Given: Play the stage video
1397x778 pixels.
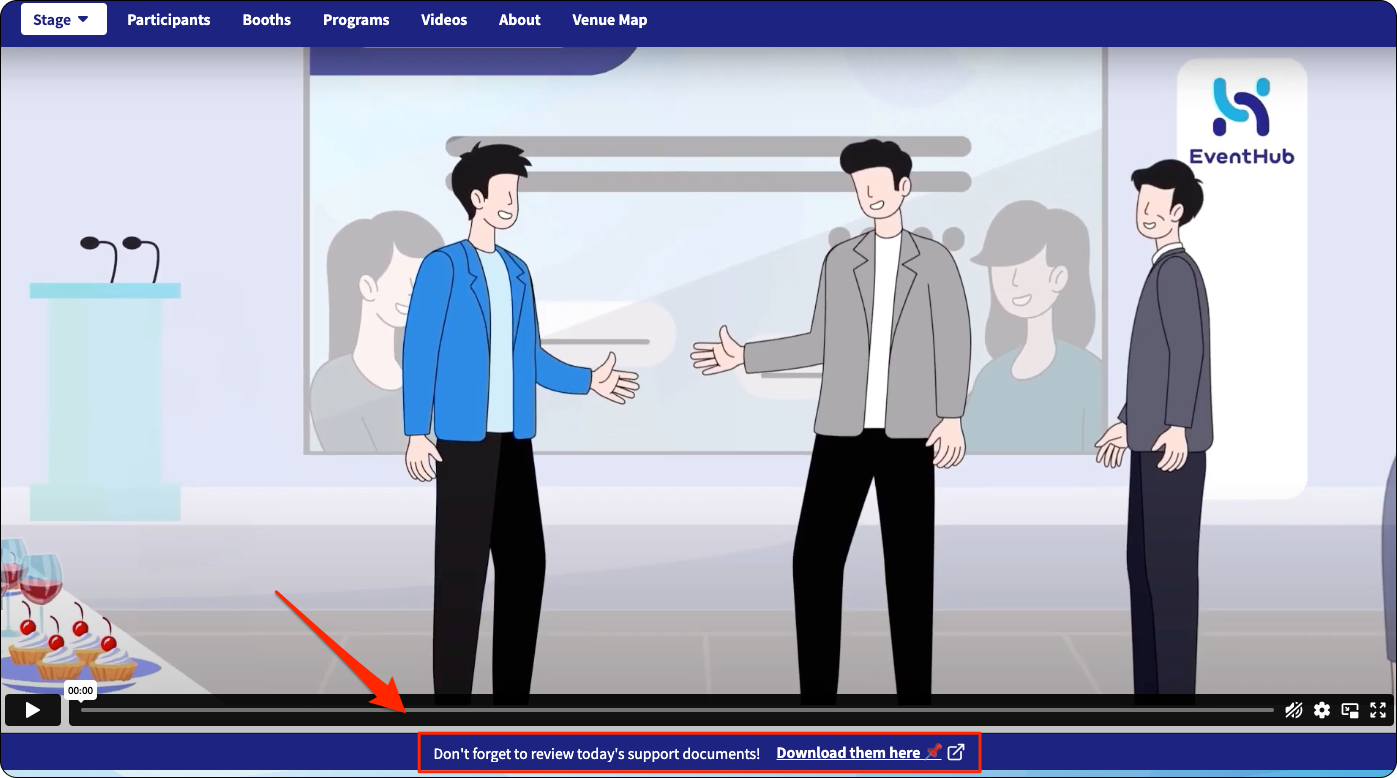Looking at the screenshot, I should [x=33, y=710].
